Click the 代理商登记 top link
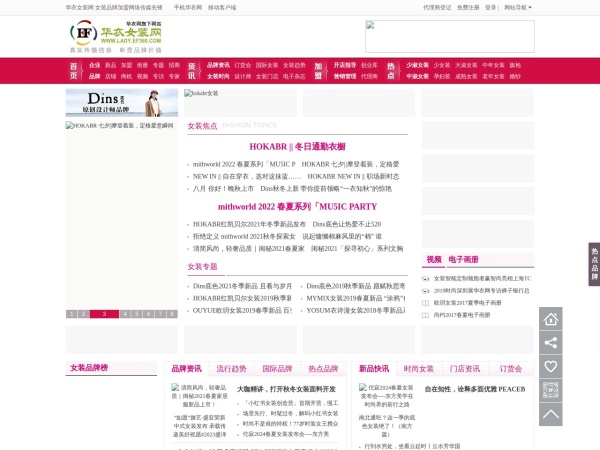 pos(437,7)
